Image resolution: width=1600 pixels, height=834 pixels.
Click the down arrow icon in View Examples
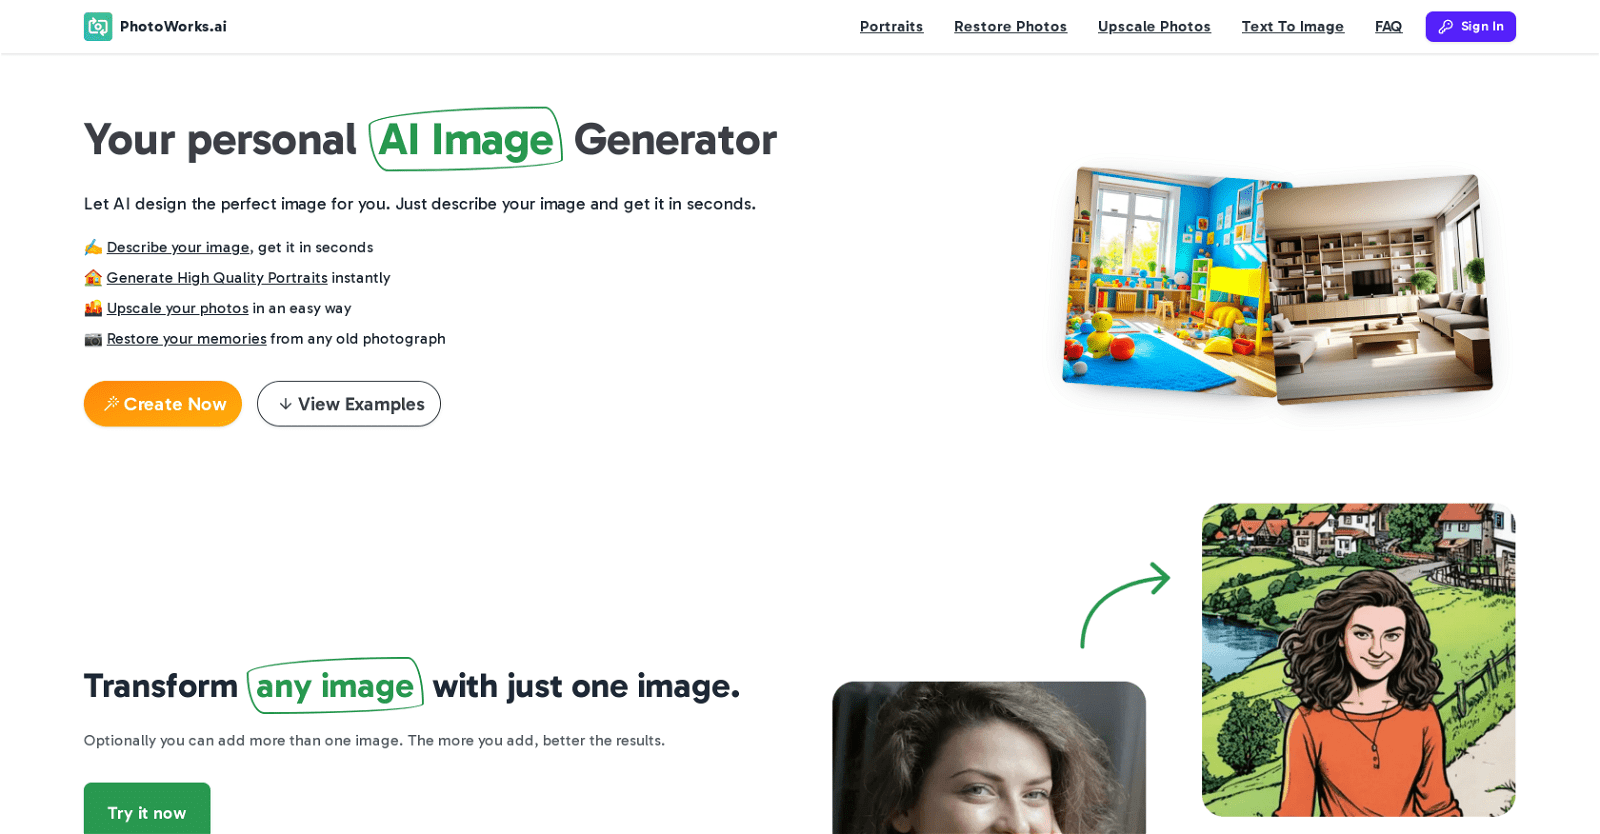pyautogui.click(x=285, y=404)
